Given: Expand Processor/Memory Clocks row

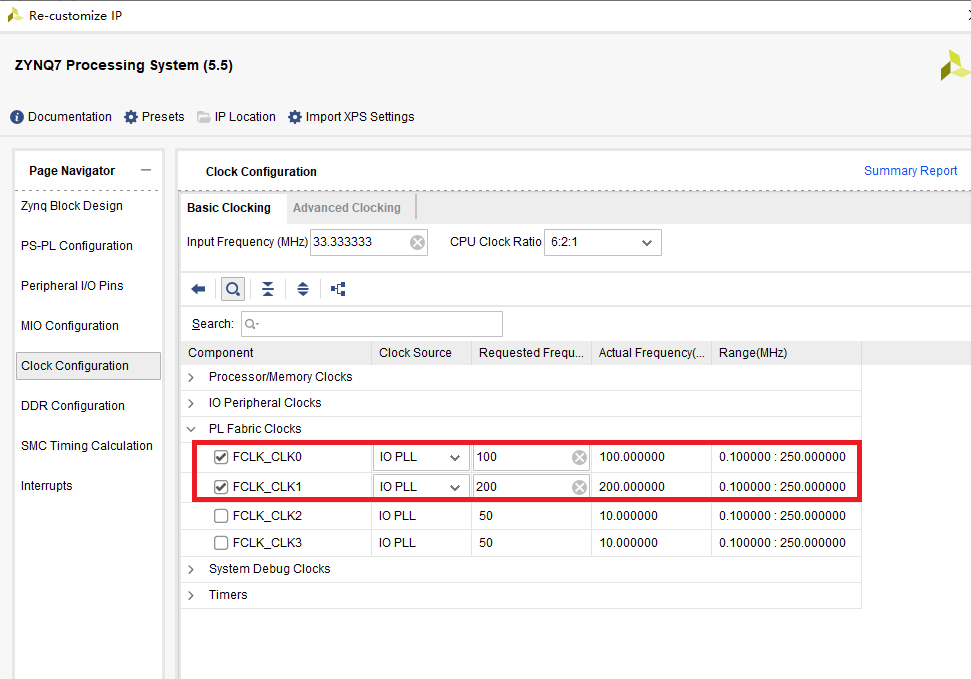Looking at the screenshot, I should 191,377.
